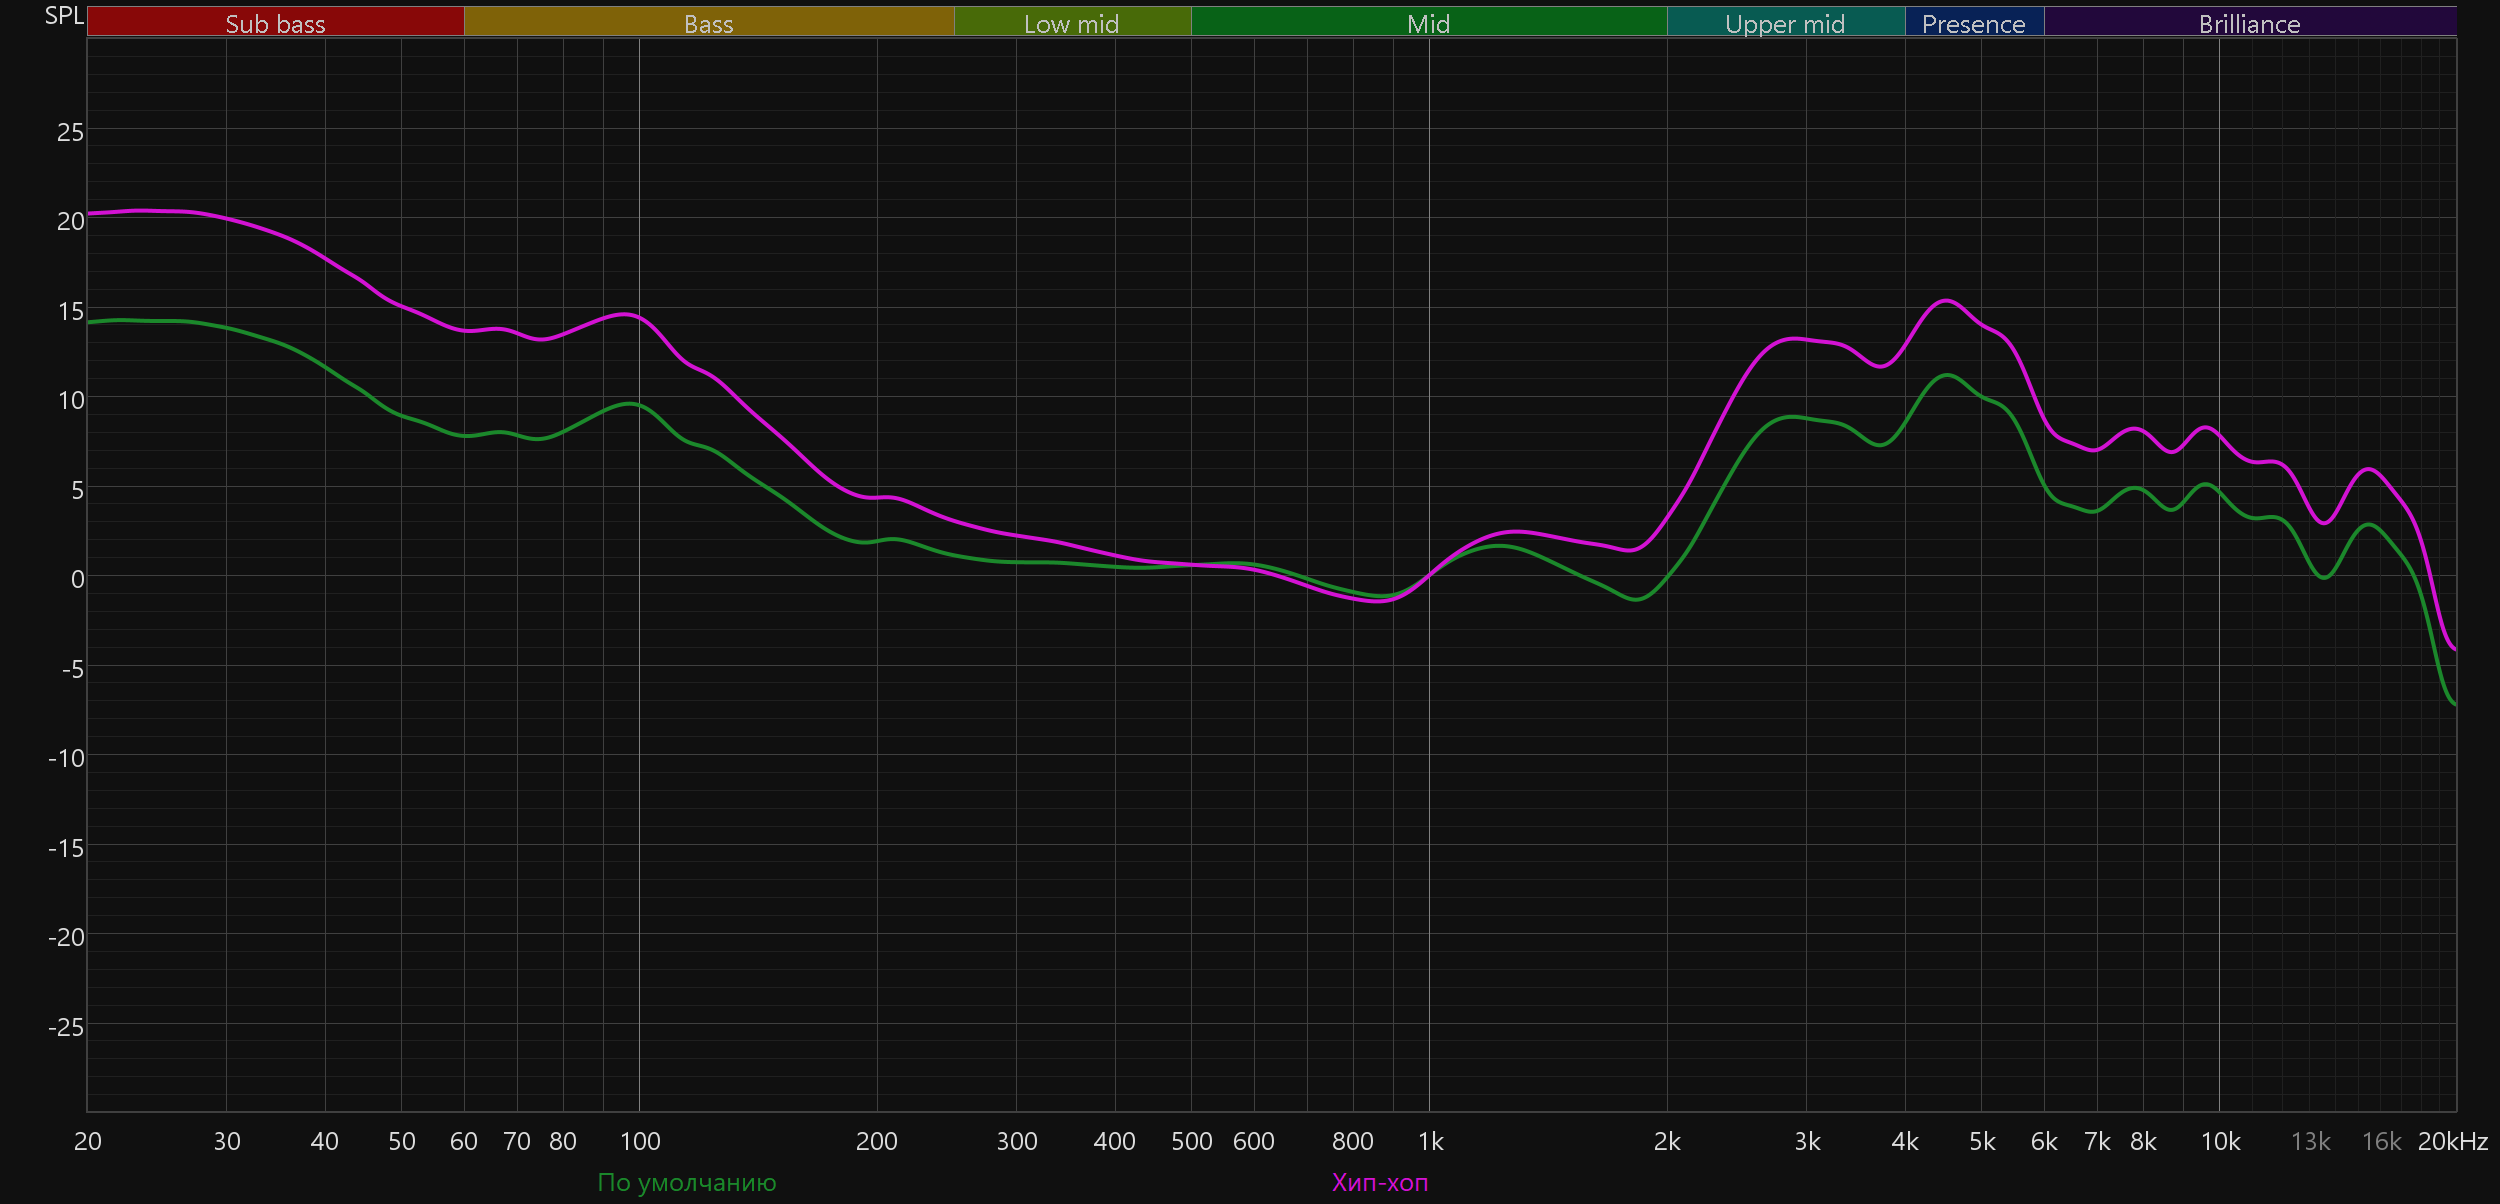Click the Bass frequency band header
This screenshot has width=2500, height=1204.
[708, 23]
